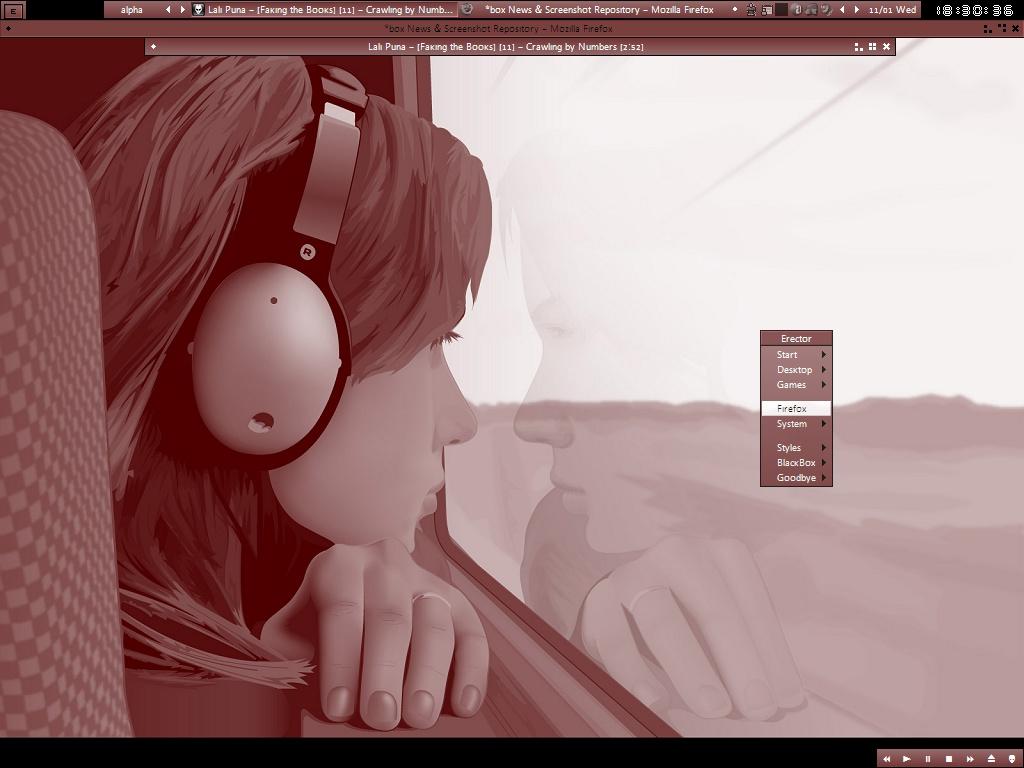Click the alpha workspace label

(x=132, y=10)
